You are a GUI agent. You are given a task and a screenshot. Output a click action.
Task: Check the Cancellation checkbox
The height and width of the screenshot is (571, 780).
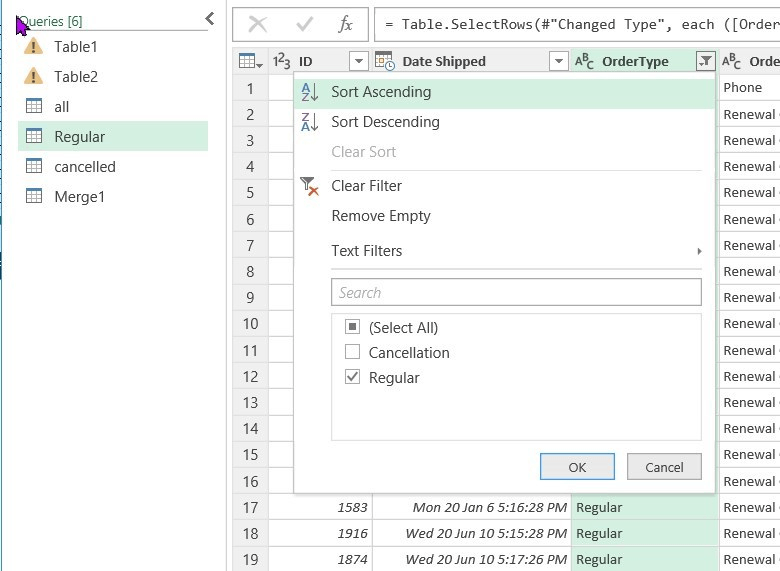click(352, 352)
